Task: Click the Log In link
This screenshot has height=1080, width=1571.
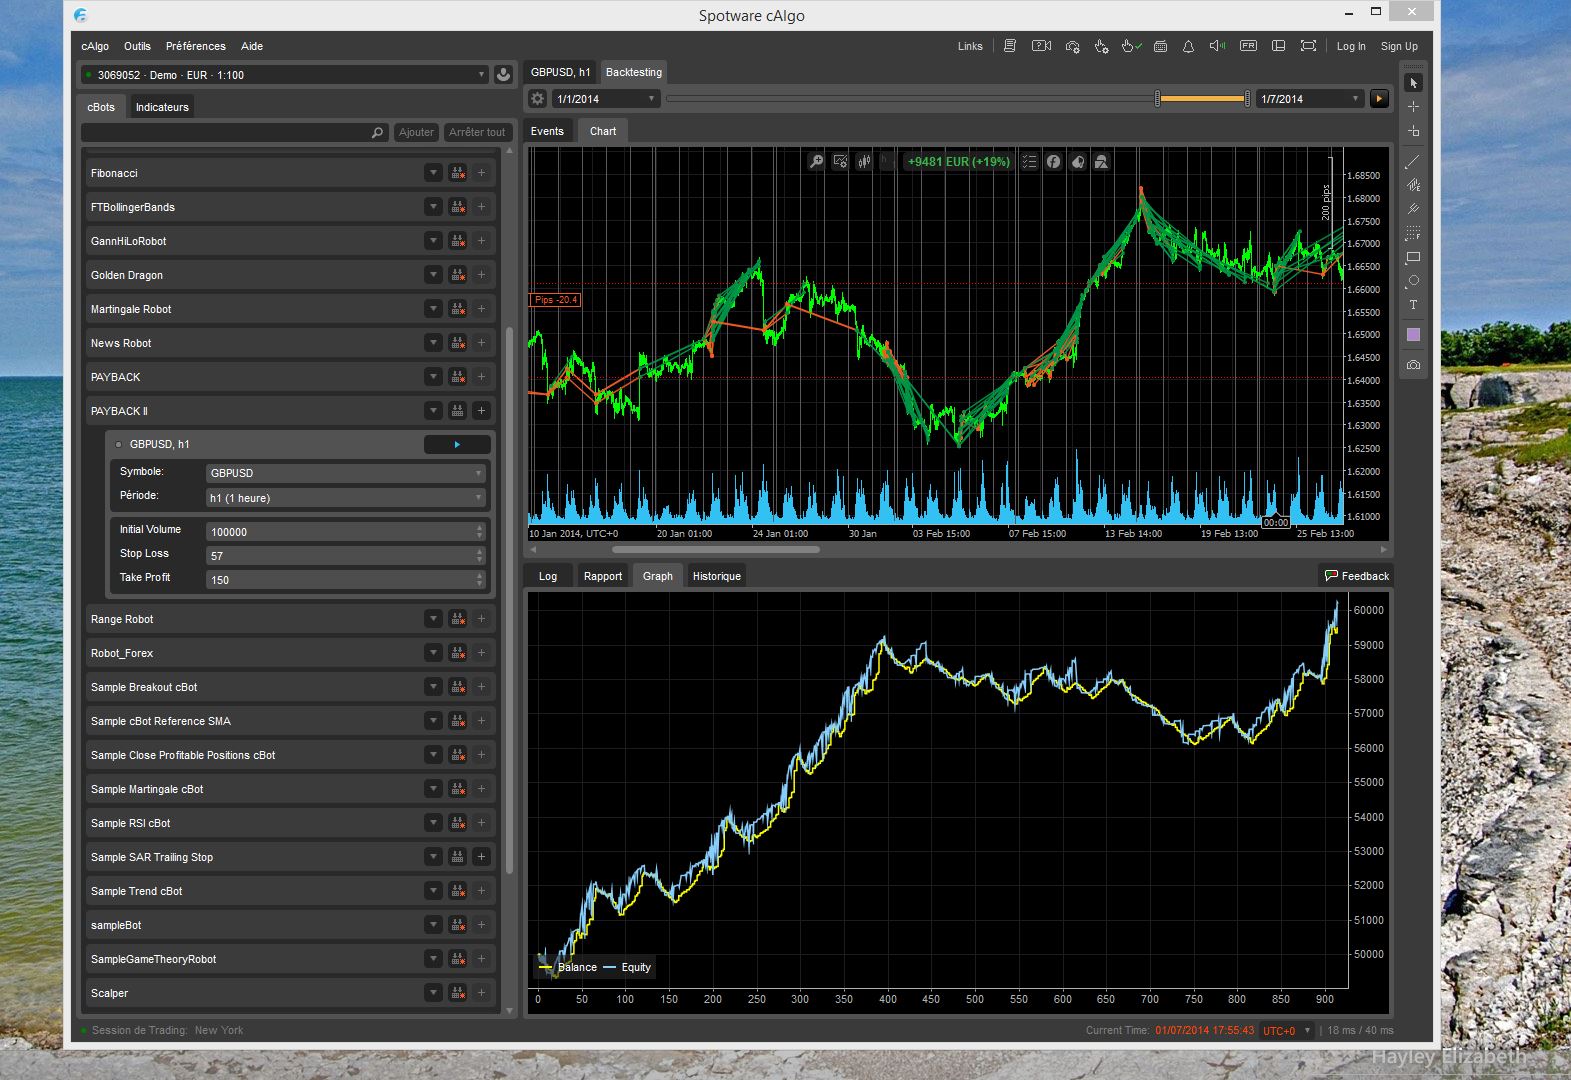Action: pos(1351,46)
